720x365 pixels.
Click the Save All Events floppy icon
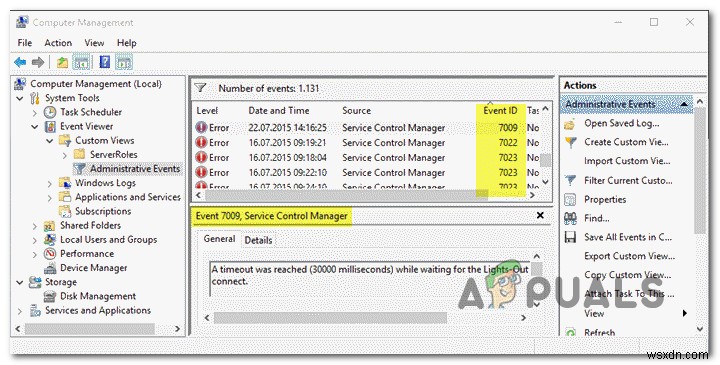click(x=570, y=237)
